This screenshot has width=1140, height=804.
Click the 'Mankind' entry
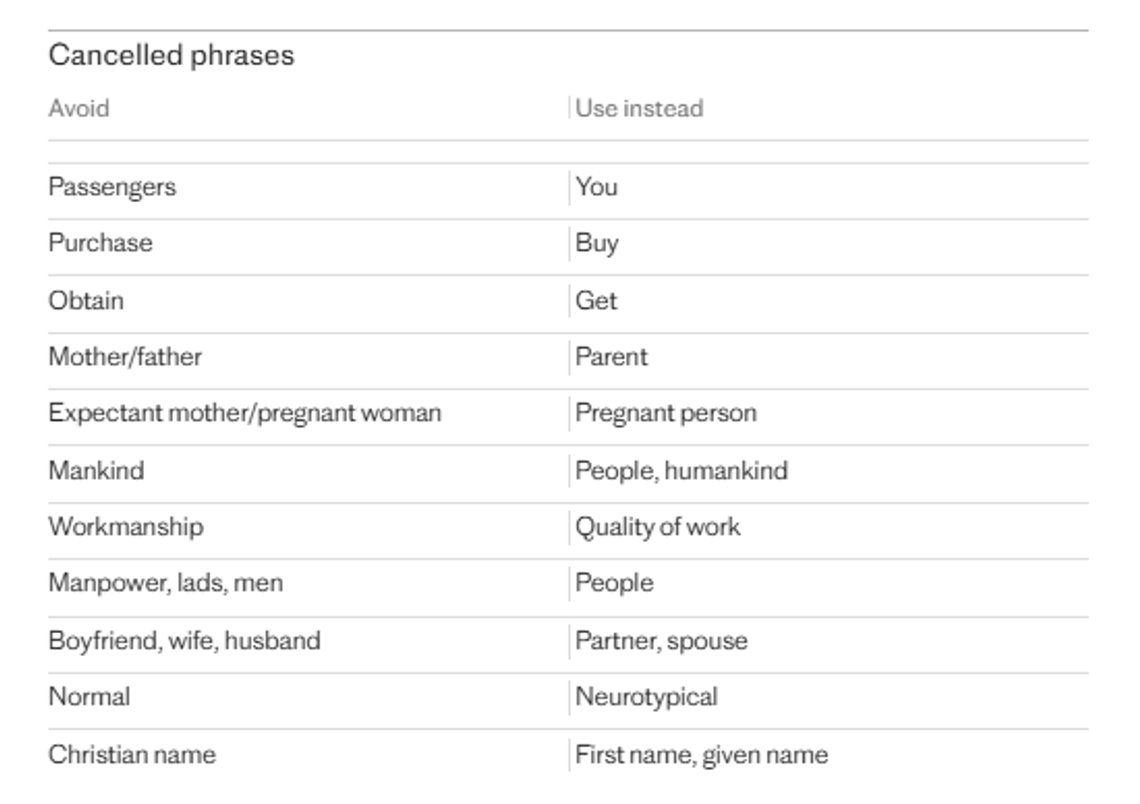coord(96,470)
